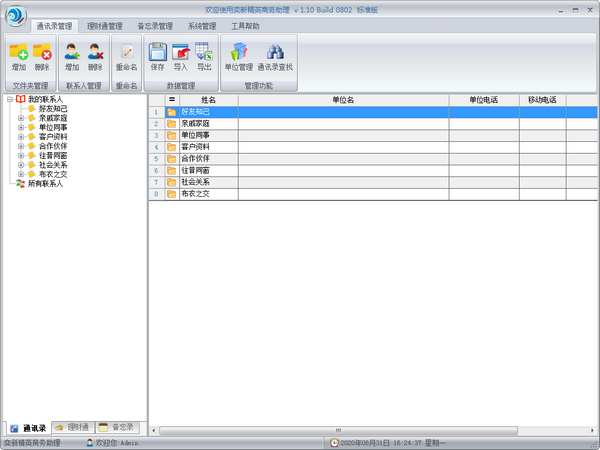
Task: Click the add folder (增加) icon
Action: (x=18, y=54)
